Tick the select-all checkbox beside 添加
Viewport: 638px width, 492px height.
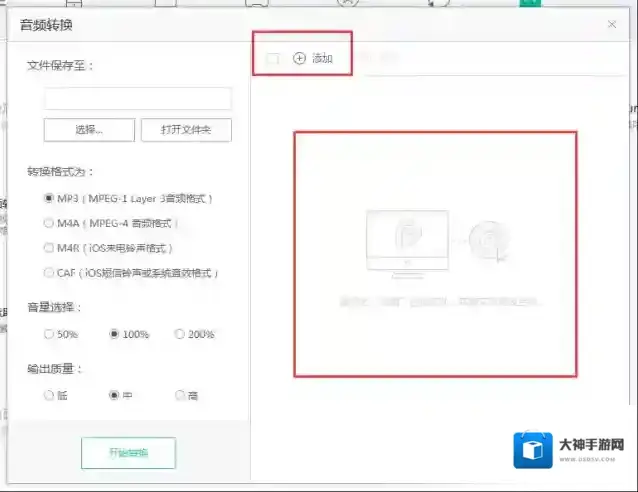(272, 59)
